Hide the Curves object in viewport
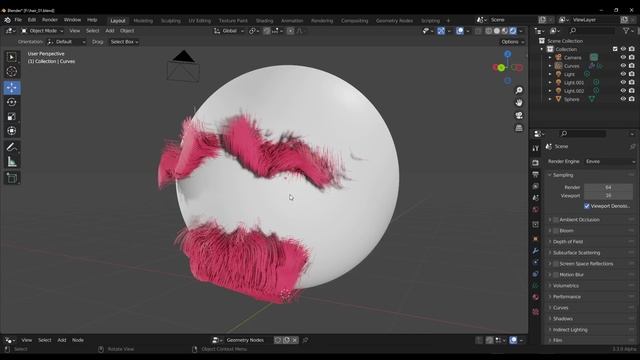Viewport: 640px width, 360px height. pyautogui.click(x=623, y=66)
